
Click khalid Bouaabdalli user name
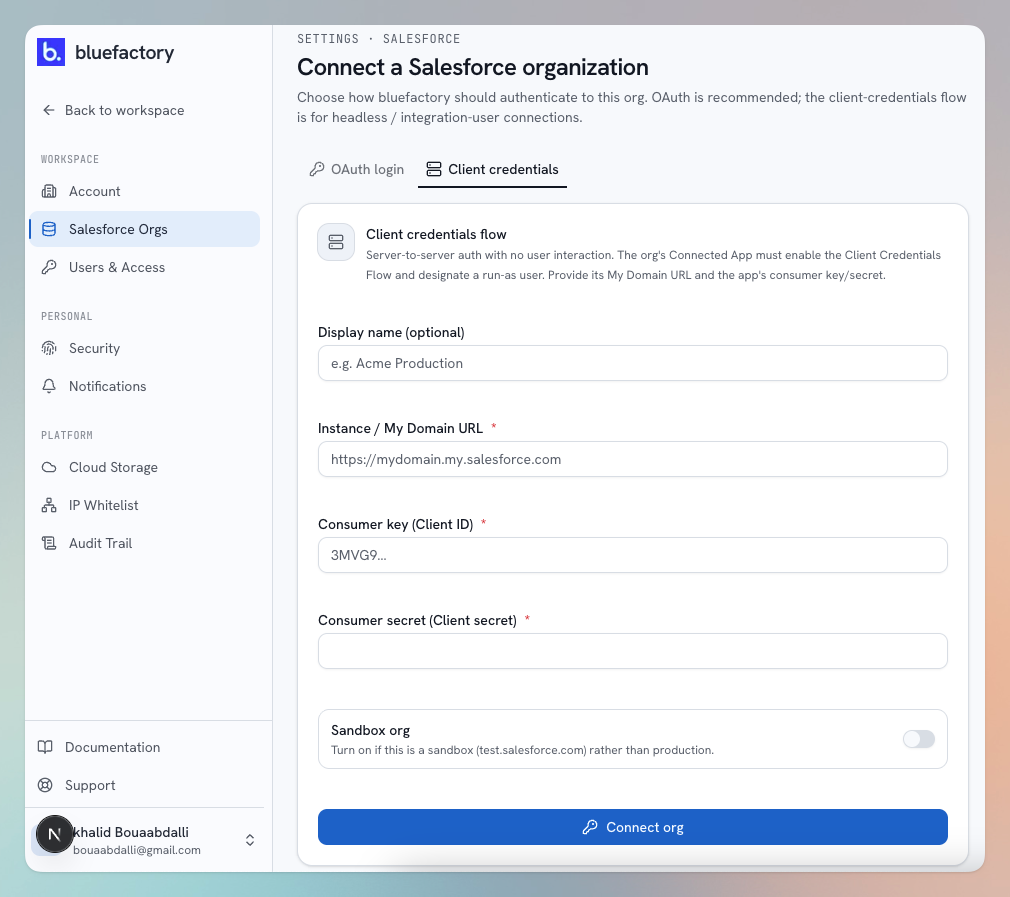[x=131, y=832]
